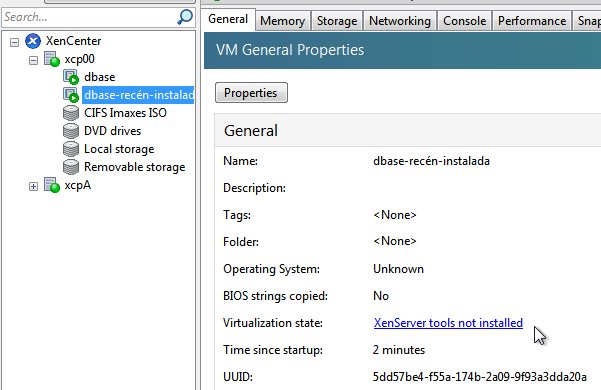Open the Console tab
Screen dimensions: 601x390
465,21
